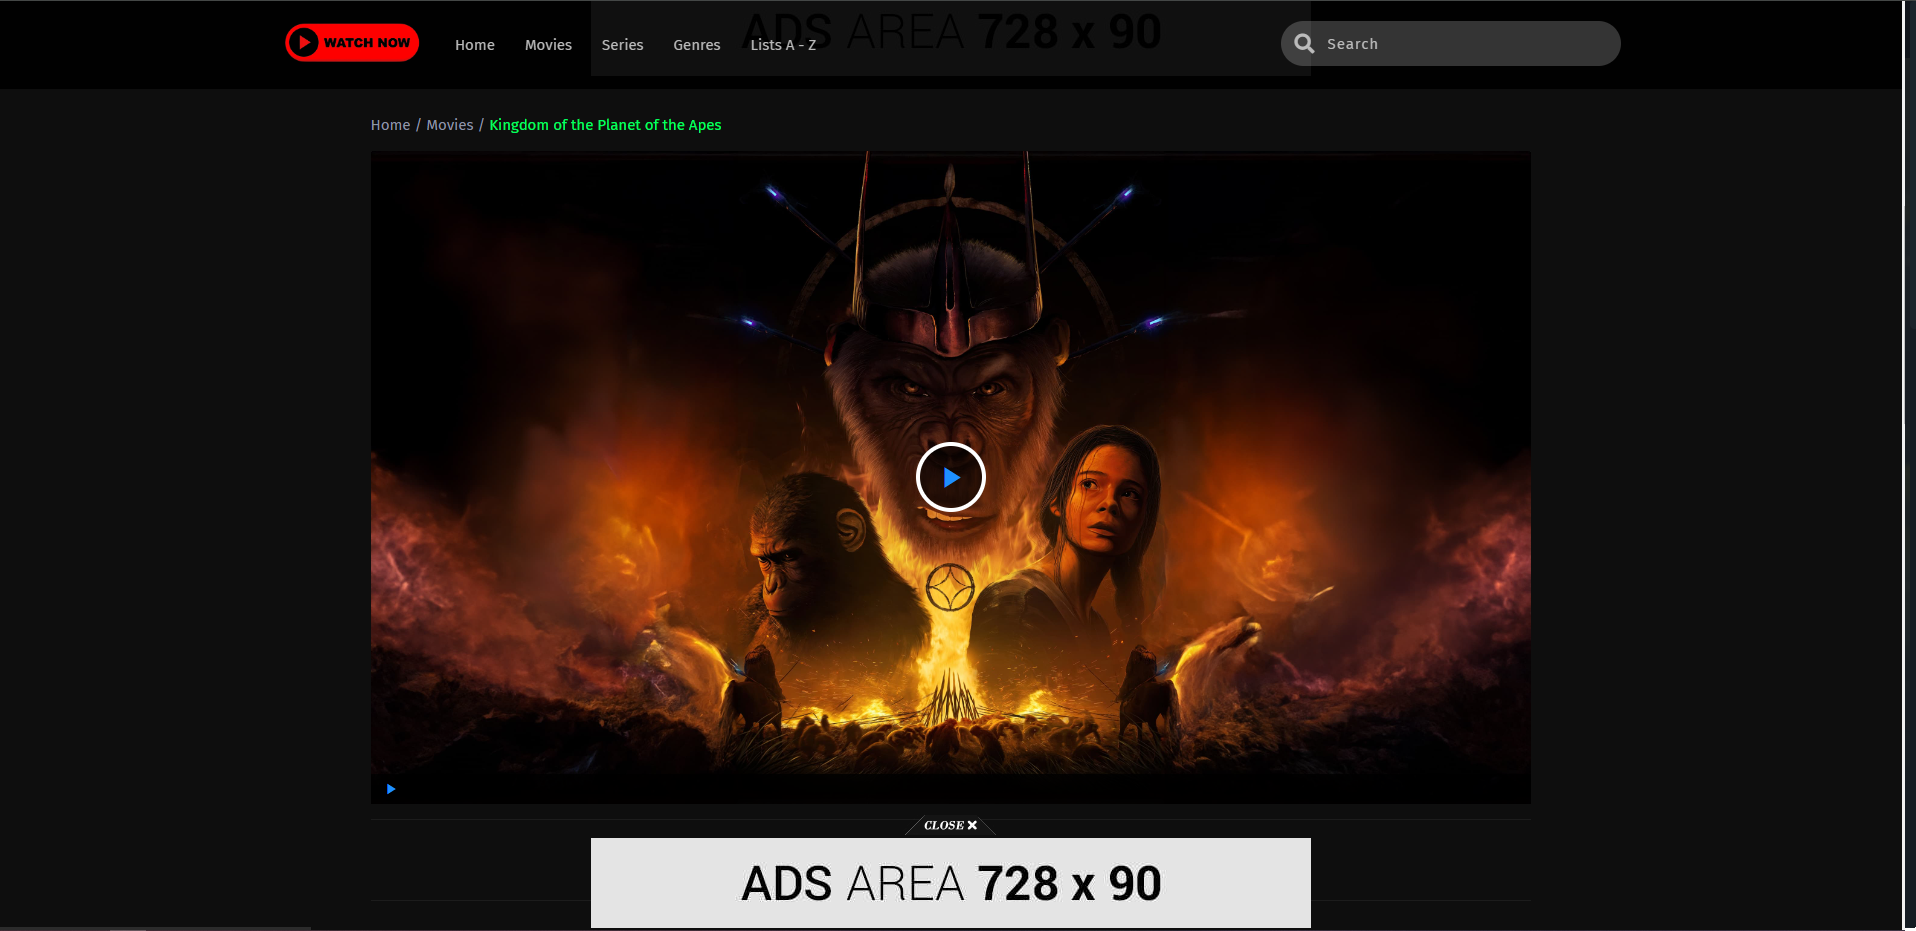Click the red Watch Now logo

[x=352, y=43]
